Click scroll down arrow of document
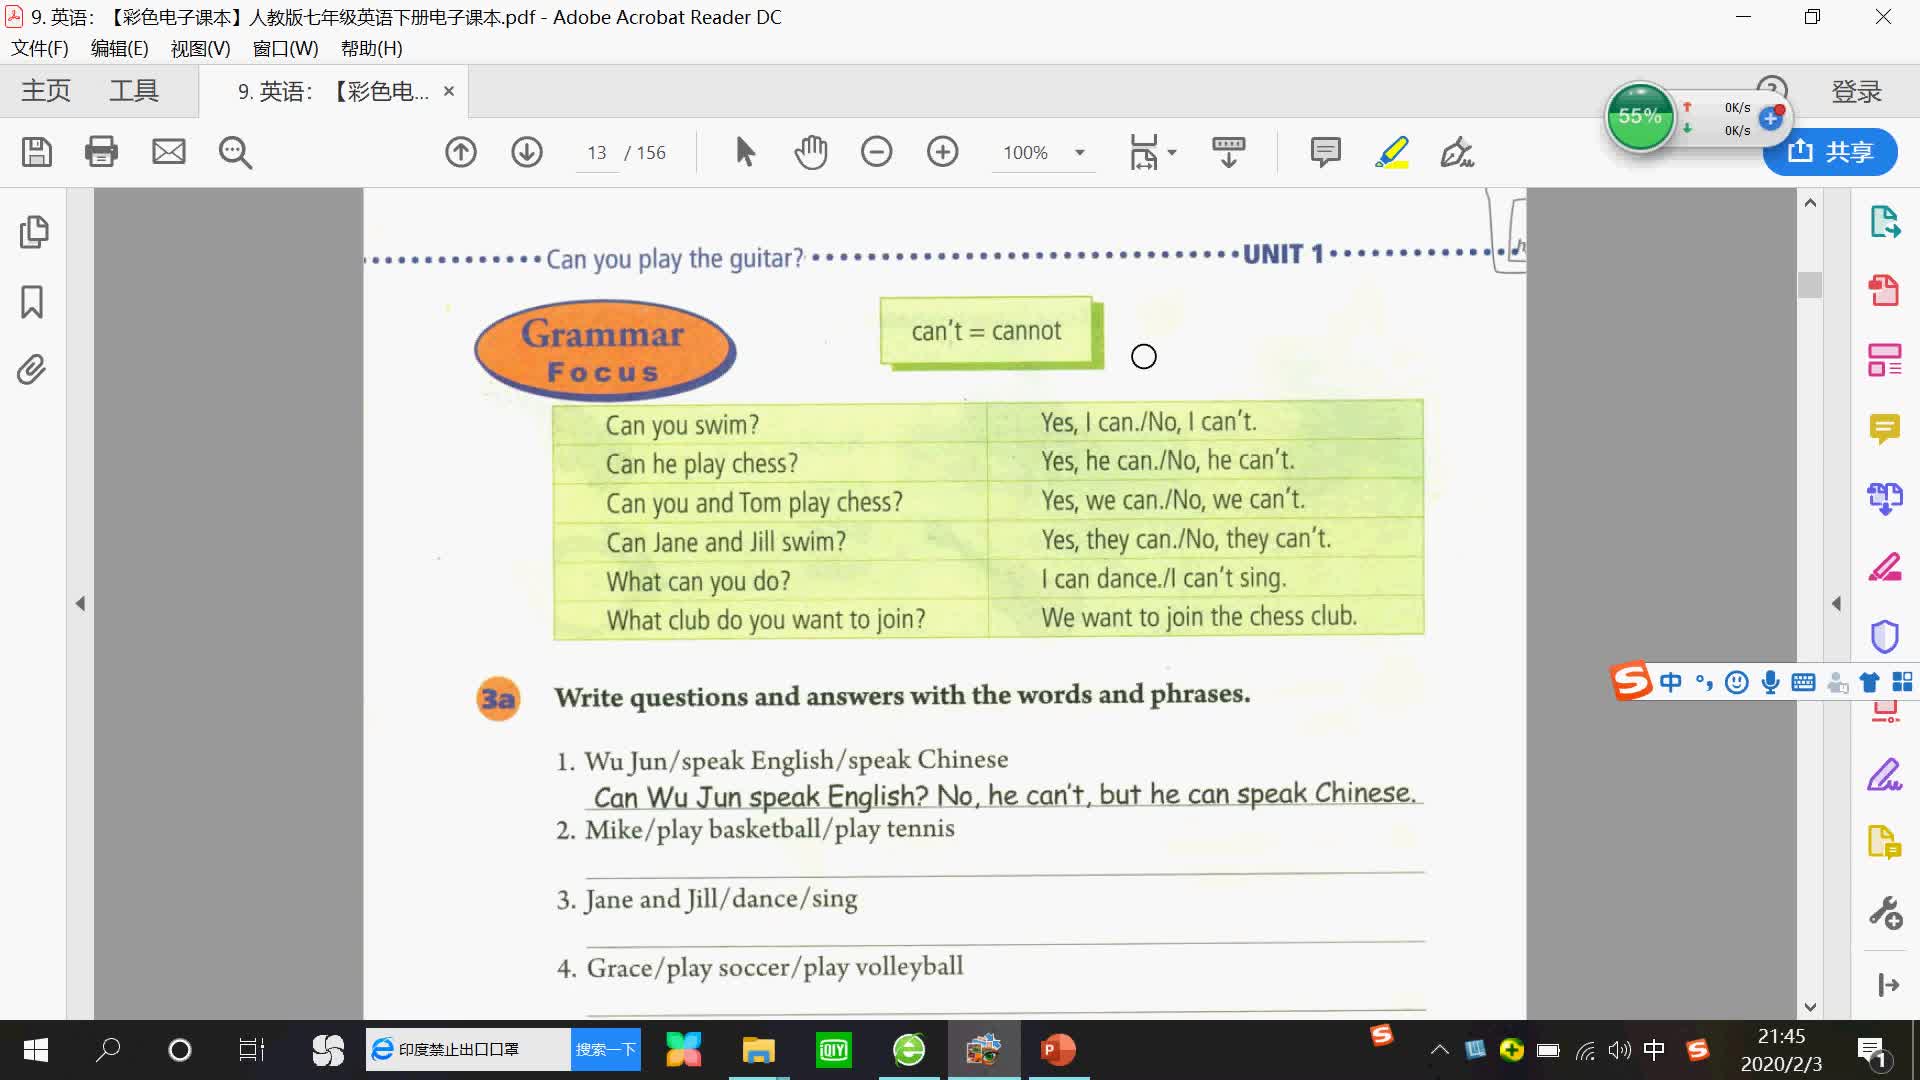 pyautogui.click(x=1810, y=1007)
